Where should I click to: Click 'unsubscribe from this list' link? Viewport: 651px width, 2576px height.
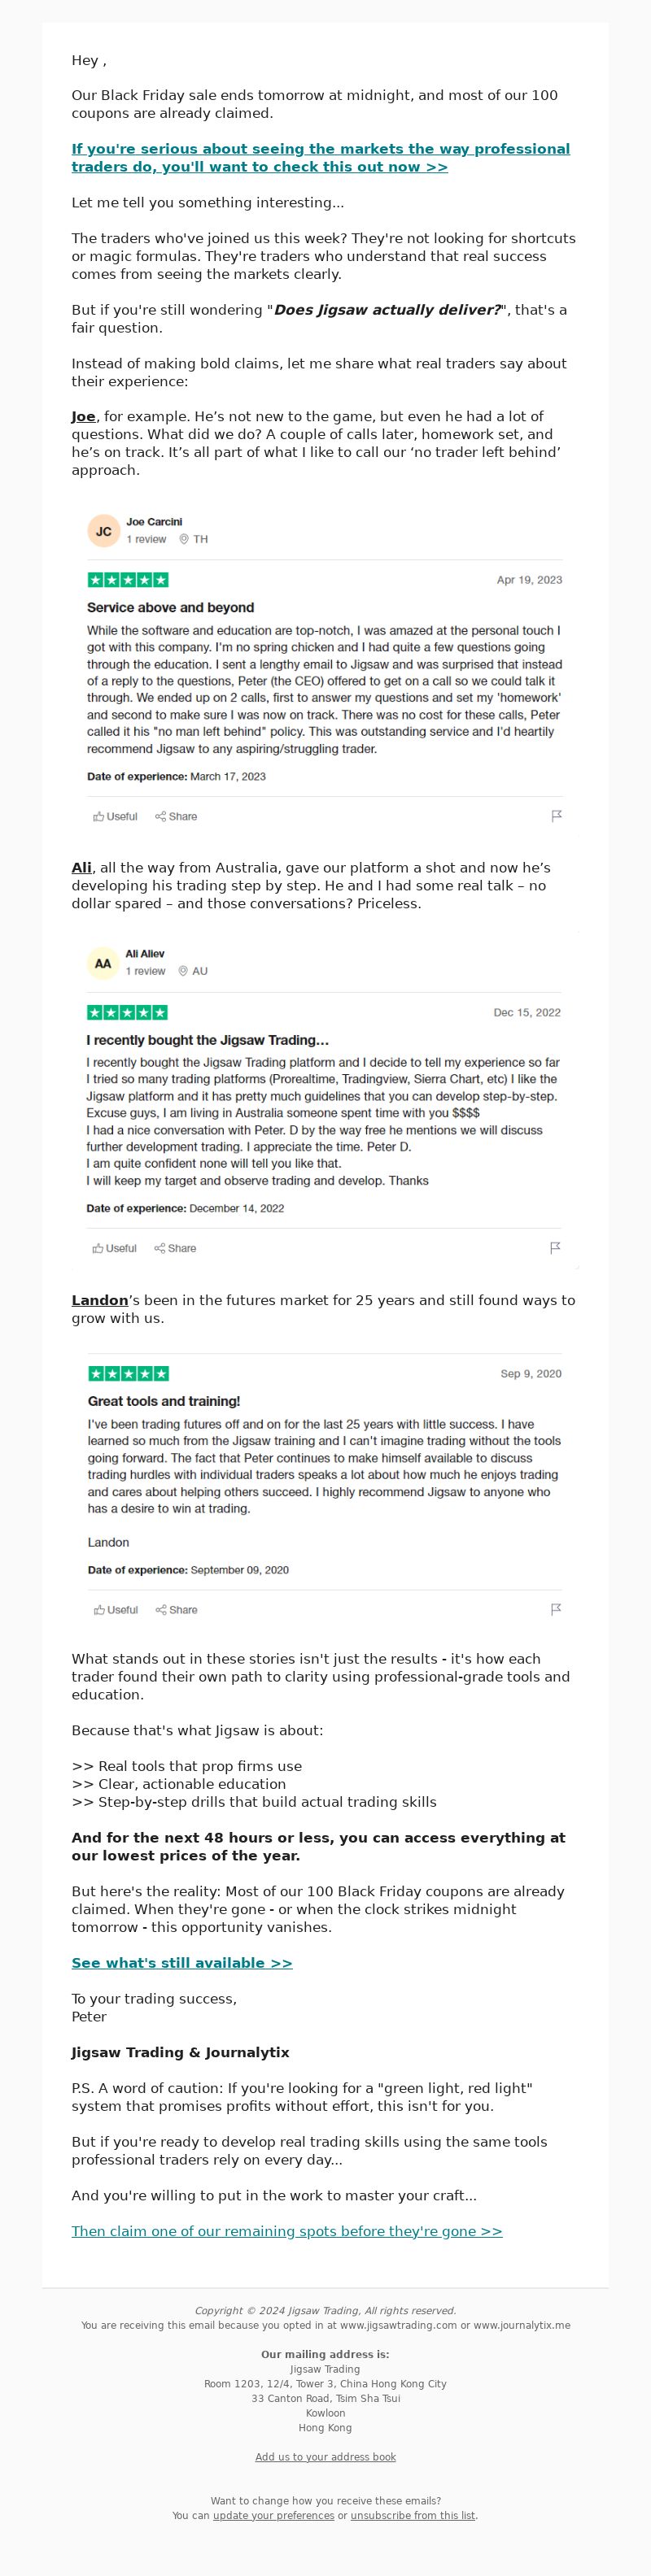[413, 2515]
